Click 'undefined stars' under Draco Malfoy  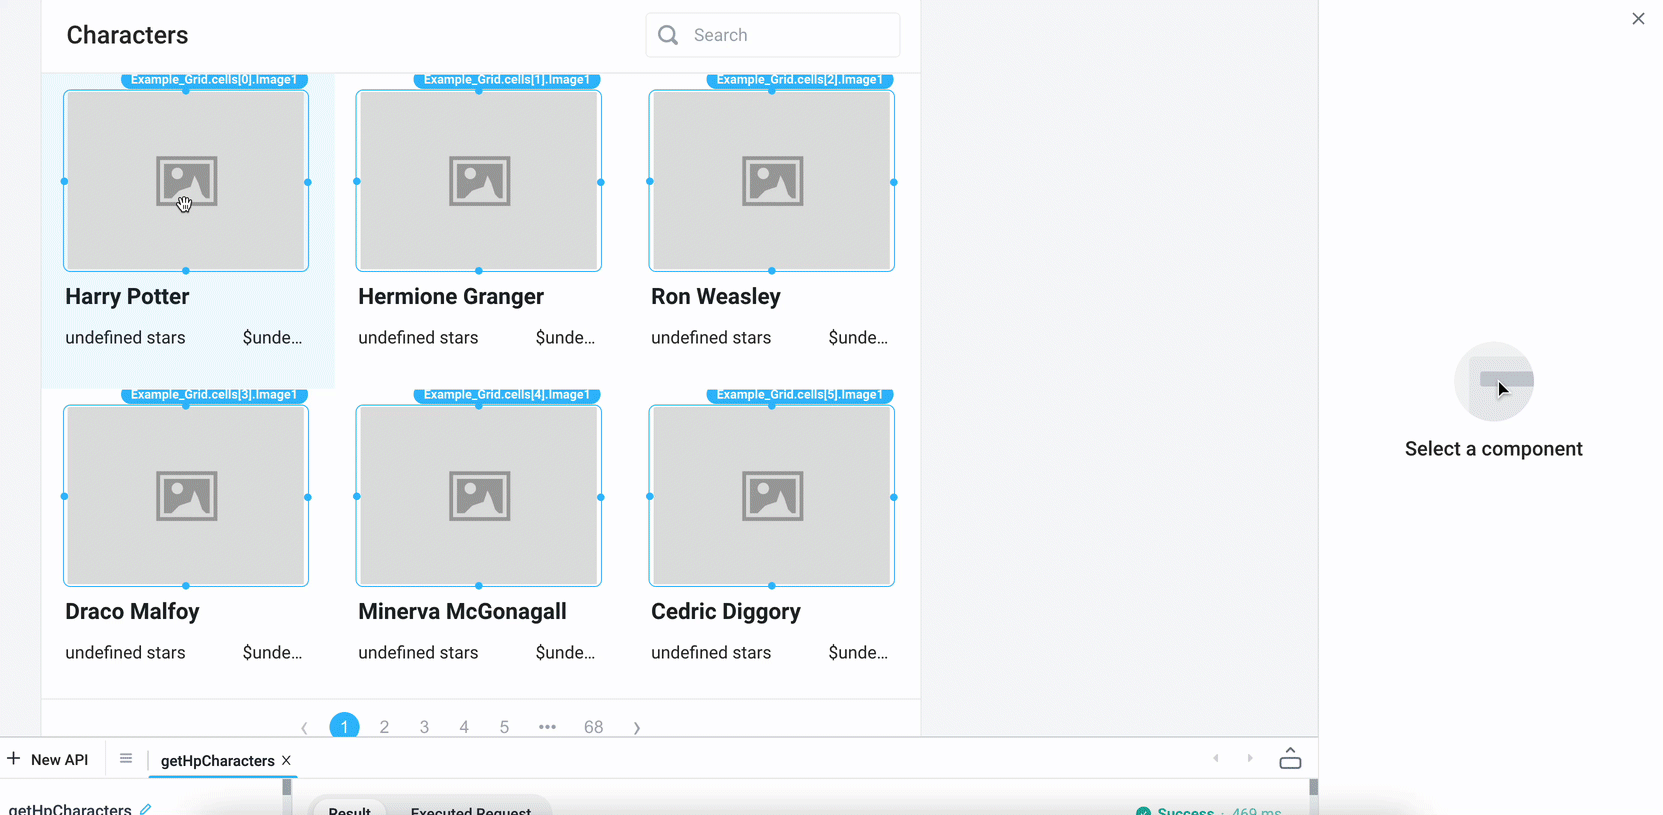click(x=125, y=653)
